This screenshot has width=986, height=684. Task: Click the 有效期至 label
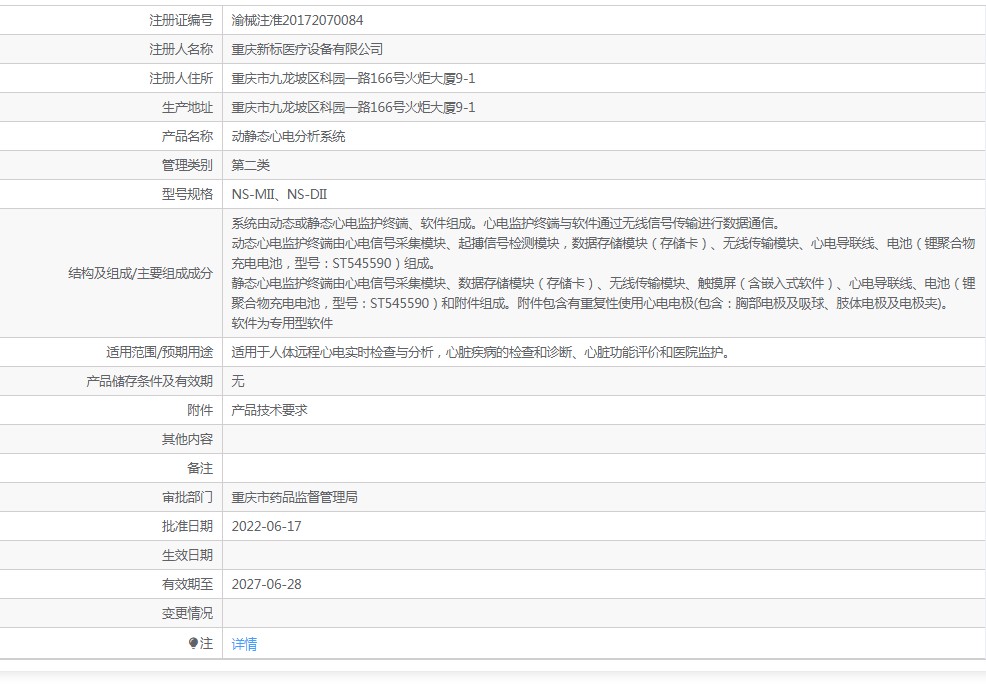[187, 584]
